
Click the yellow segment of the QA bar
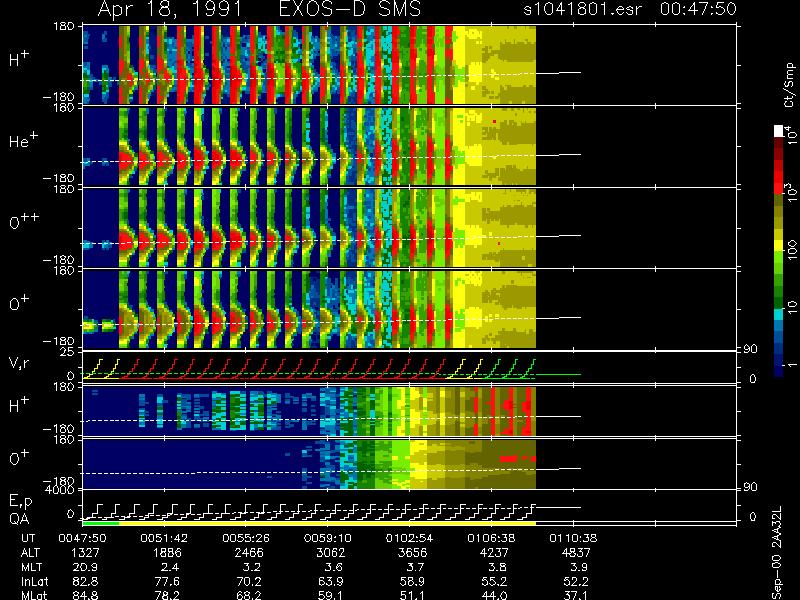coord(327,523)
